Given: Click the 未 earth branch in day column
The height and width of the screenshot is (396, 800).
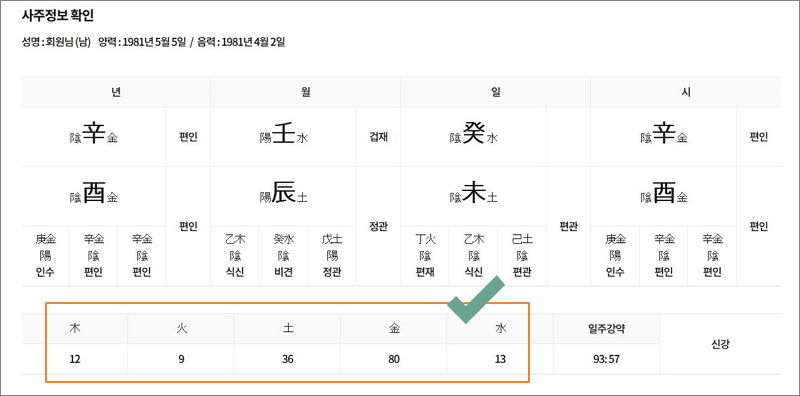Looking at the screenshot, I should coord(473,193).
